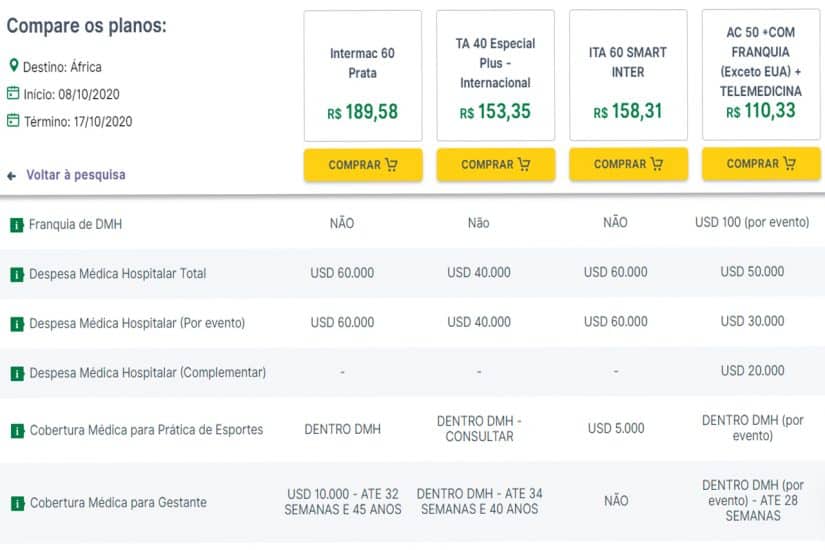The width and height of the screenshot is (825, 550).
Task: Click calendar icon beside Início date
Action: tap(13, 93)
